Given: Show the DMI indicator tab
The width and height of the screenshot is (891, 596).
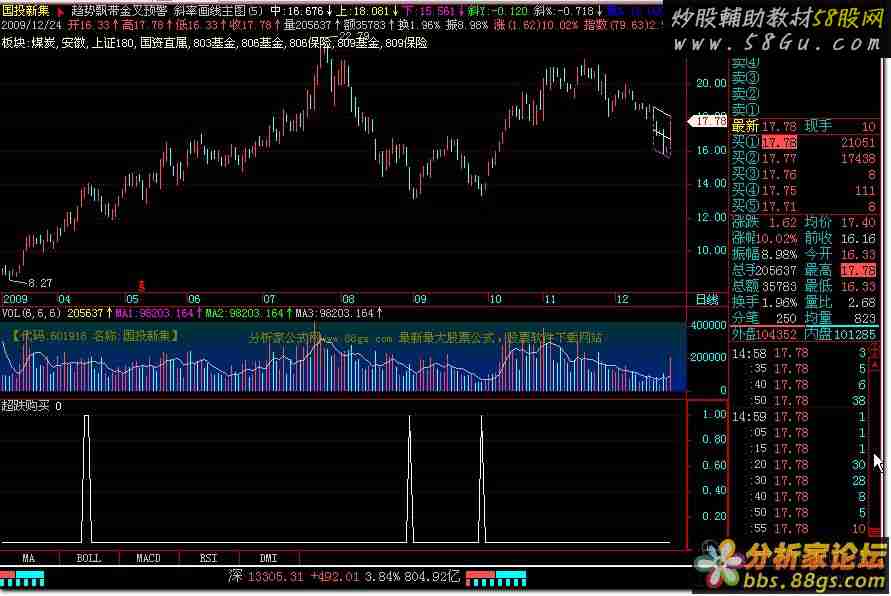Looking at the screenshot, I should [268, 558].
